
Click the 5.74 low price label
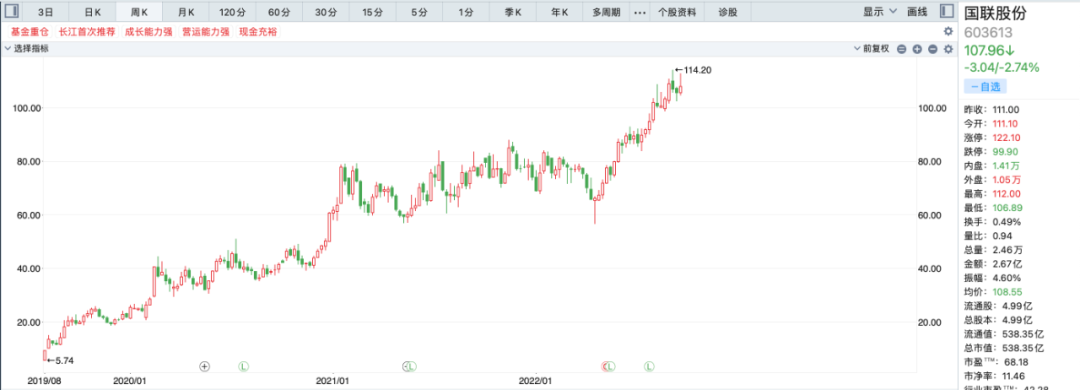(64, 360)
